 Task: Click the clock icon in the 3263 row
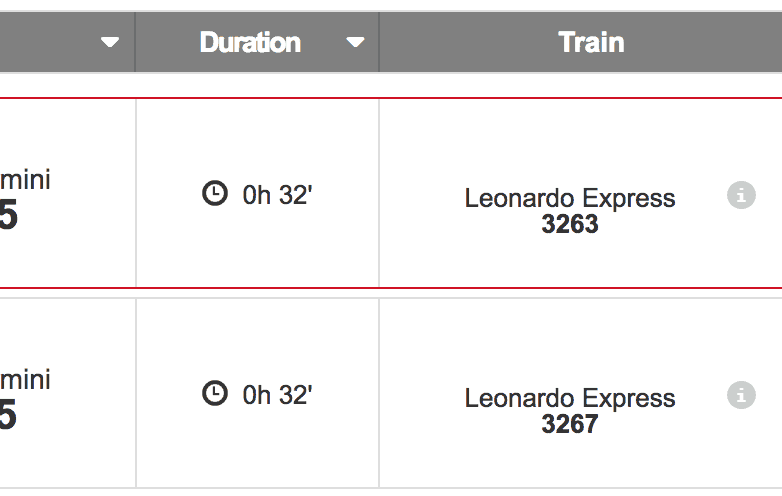[x=215, y=193]
